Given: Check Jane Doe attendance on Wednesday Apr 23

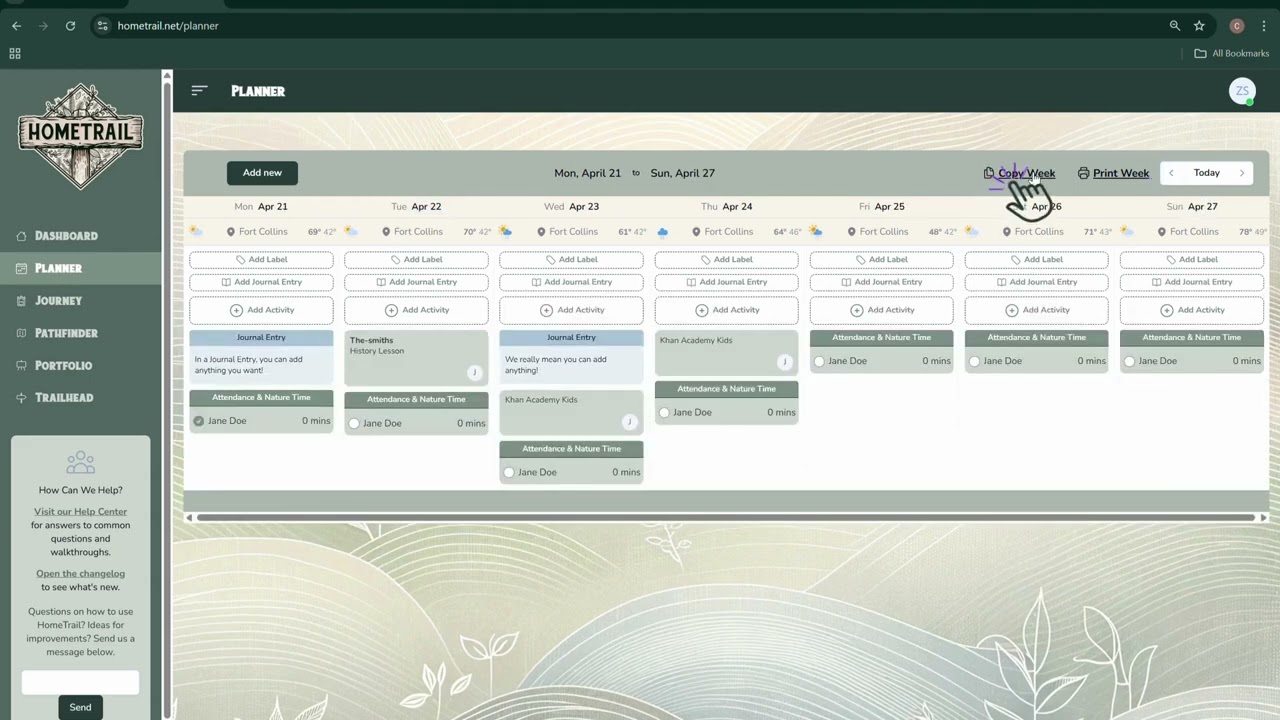Looking at the screenshot, I should click(509, 472).
